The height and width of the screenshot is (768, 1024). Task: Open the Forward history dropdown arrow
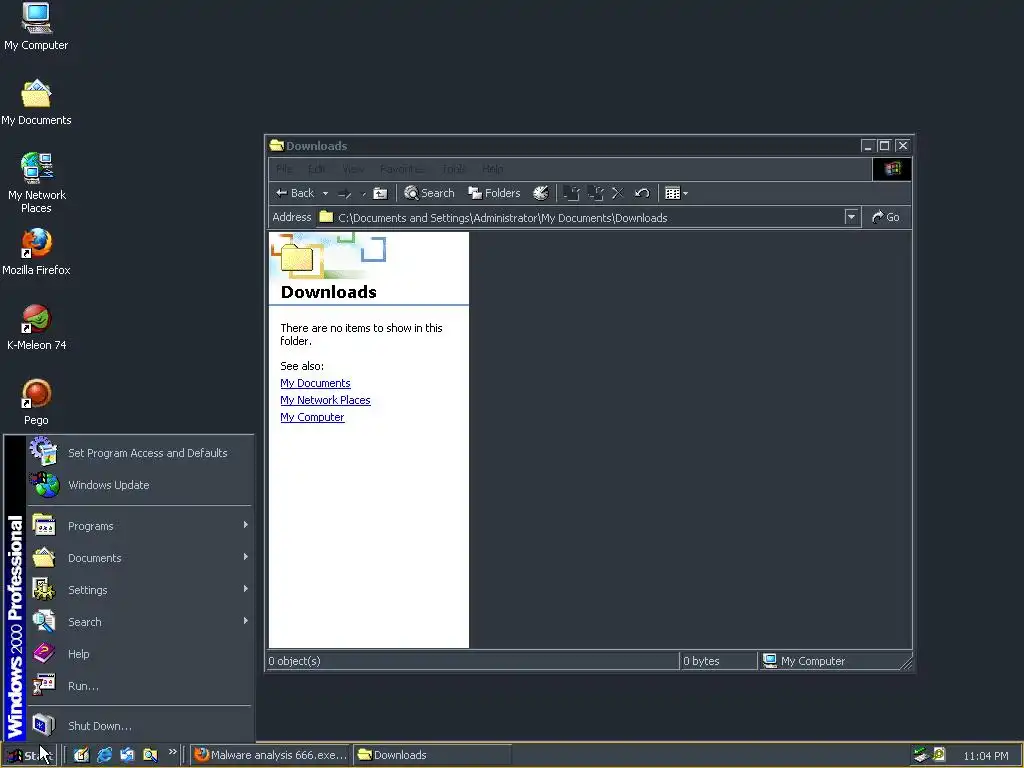pos(363,193)
